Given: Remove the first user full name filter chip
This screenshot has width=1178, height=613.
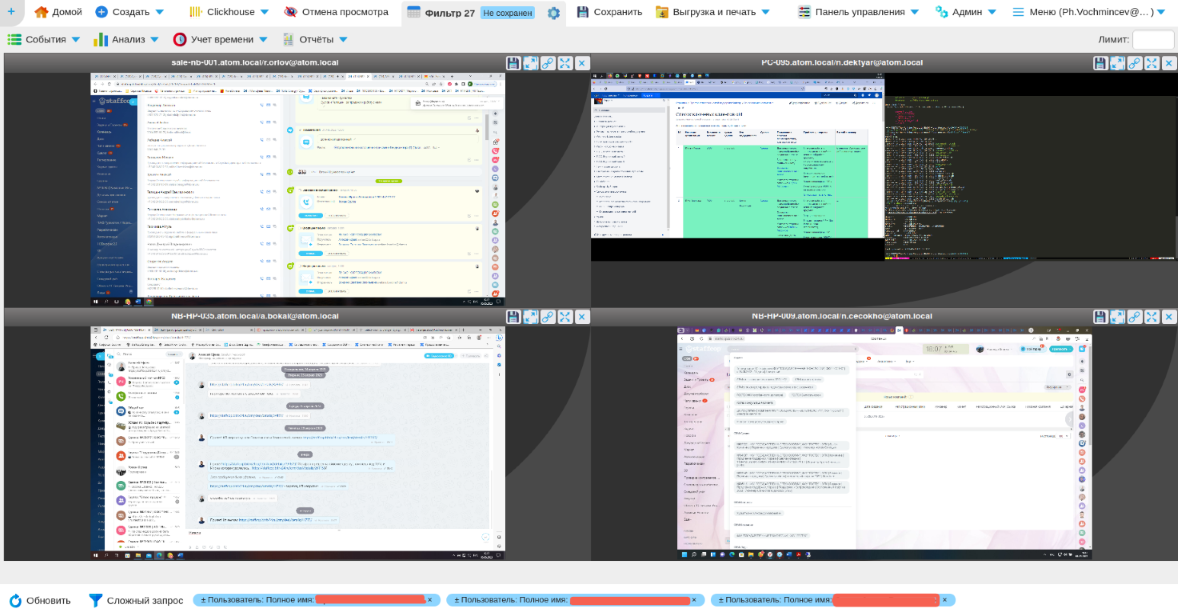Looking at the screenshot, I should point(430,600).
